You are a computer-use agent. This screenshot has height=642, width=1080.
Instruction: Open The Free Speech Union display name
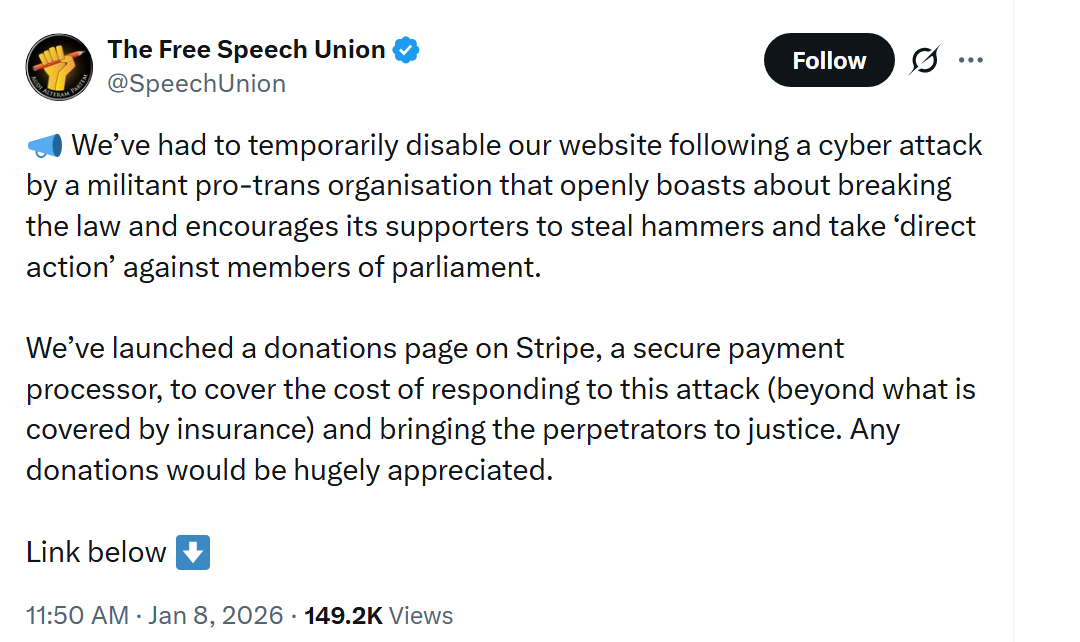[246, 50]
